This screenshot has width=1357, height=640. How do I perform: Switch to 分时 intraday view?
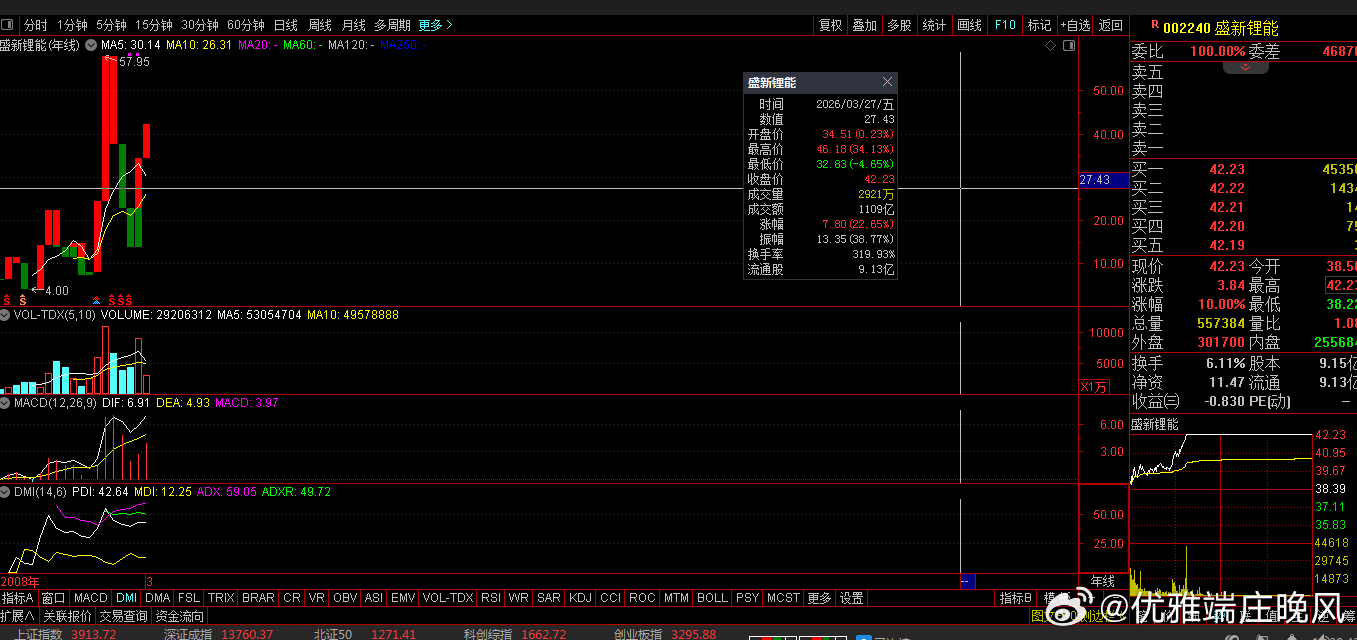35,25
